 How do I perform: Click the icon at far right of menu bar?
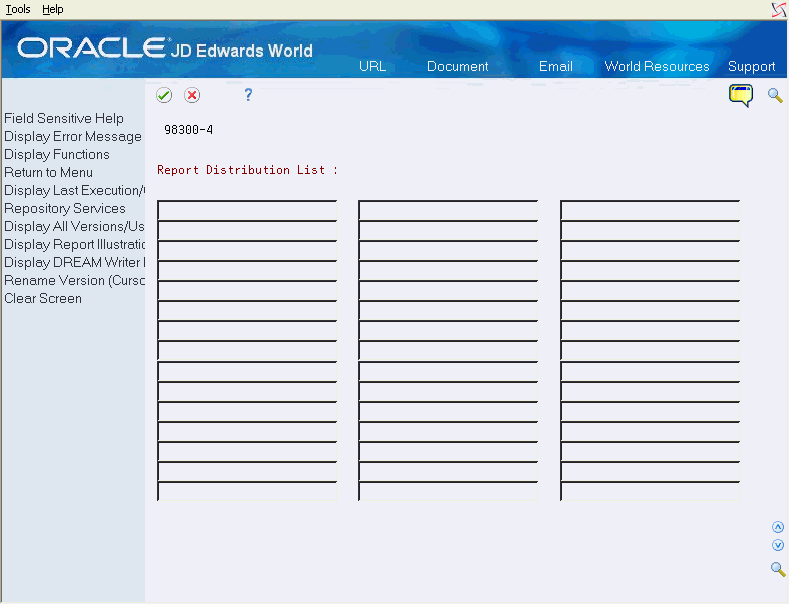pos(779,9)
